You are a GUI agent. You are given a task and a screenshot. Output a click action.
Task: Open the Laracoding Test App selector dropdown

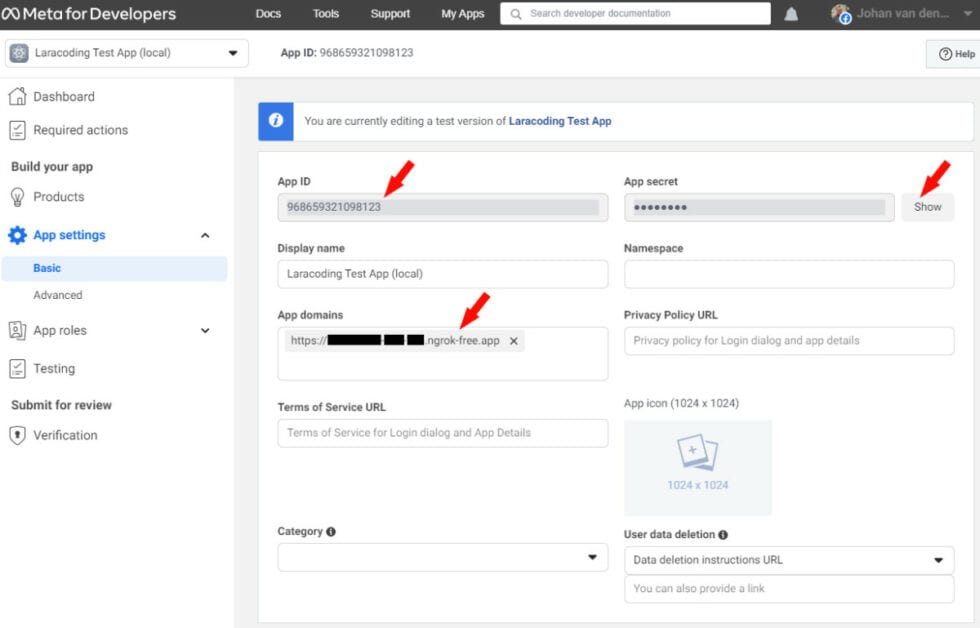[x=127, y=53]
